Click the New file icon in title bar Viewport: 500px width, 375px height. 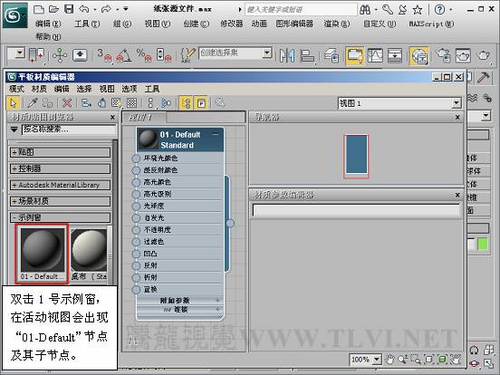click(x=39, y=9)
